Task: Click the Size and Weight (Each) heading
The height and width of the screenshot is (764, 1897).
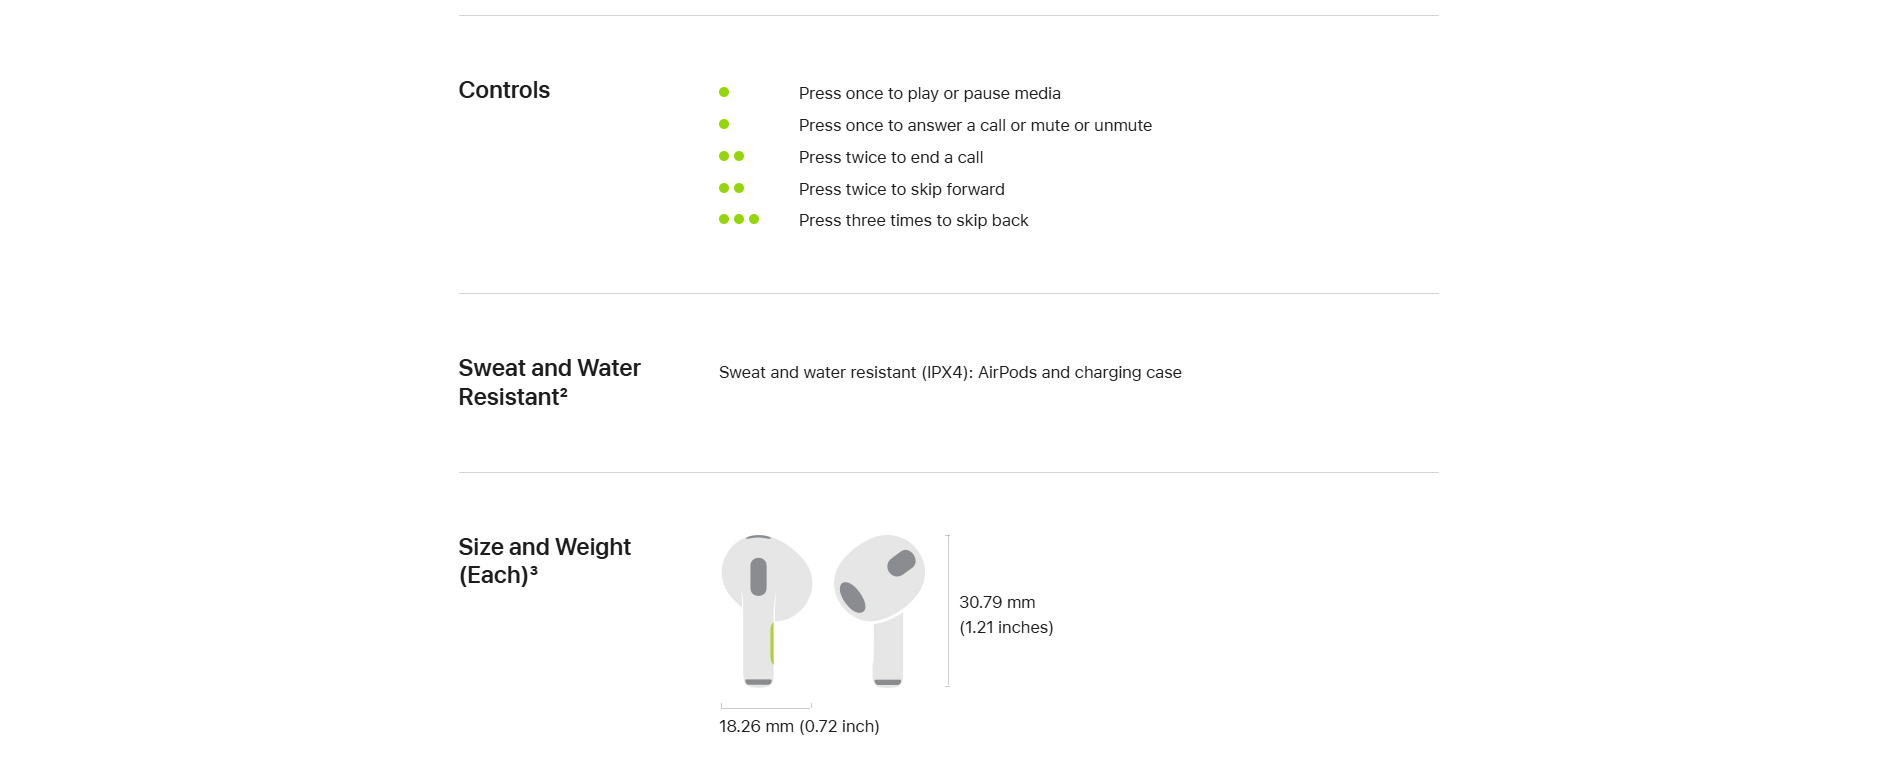Action: (x=544, y=561)
